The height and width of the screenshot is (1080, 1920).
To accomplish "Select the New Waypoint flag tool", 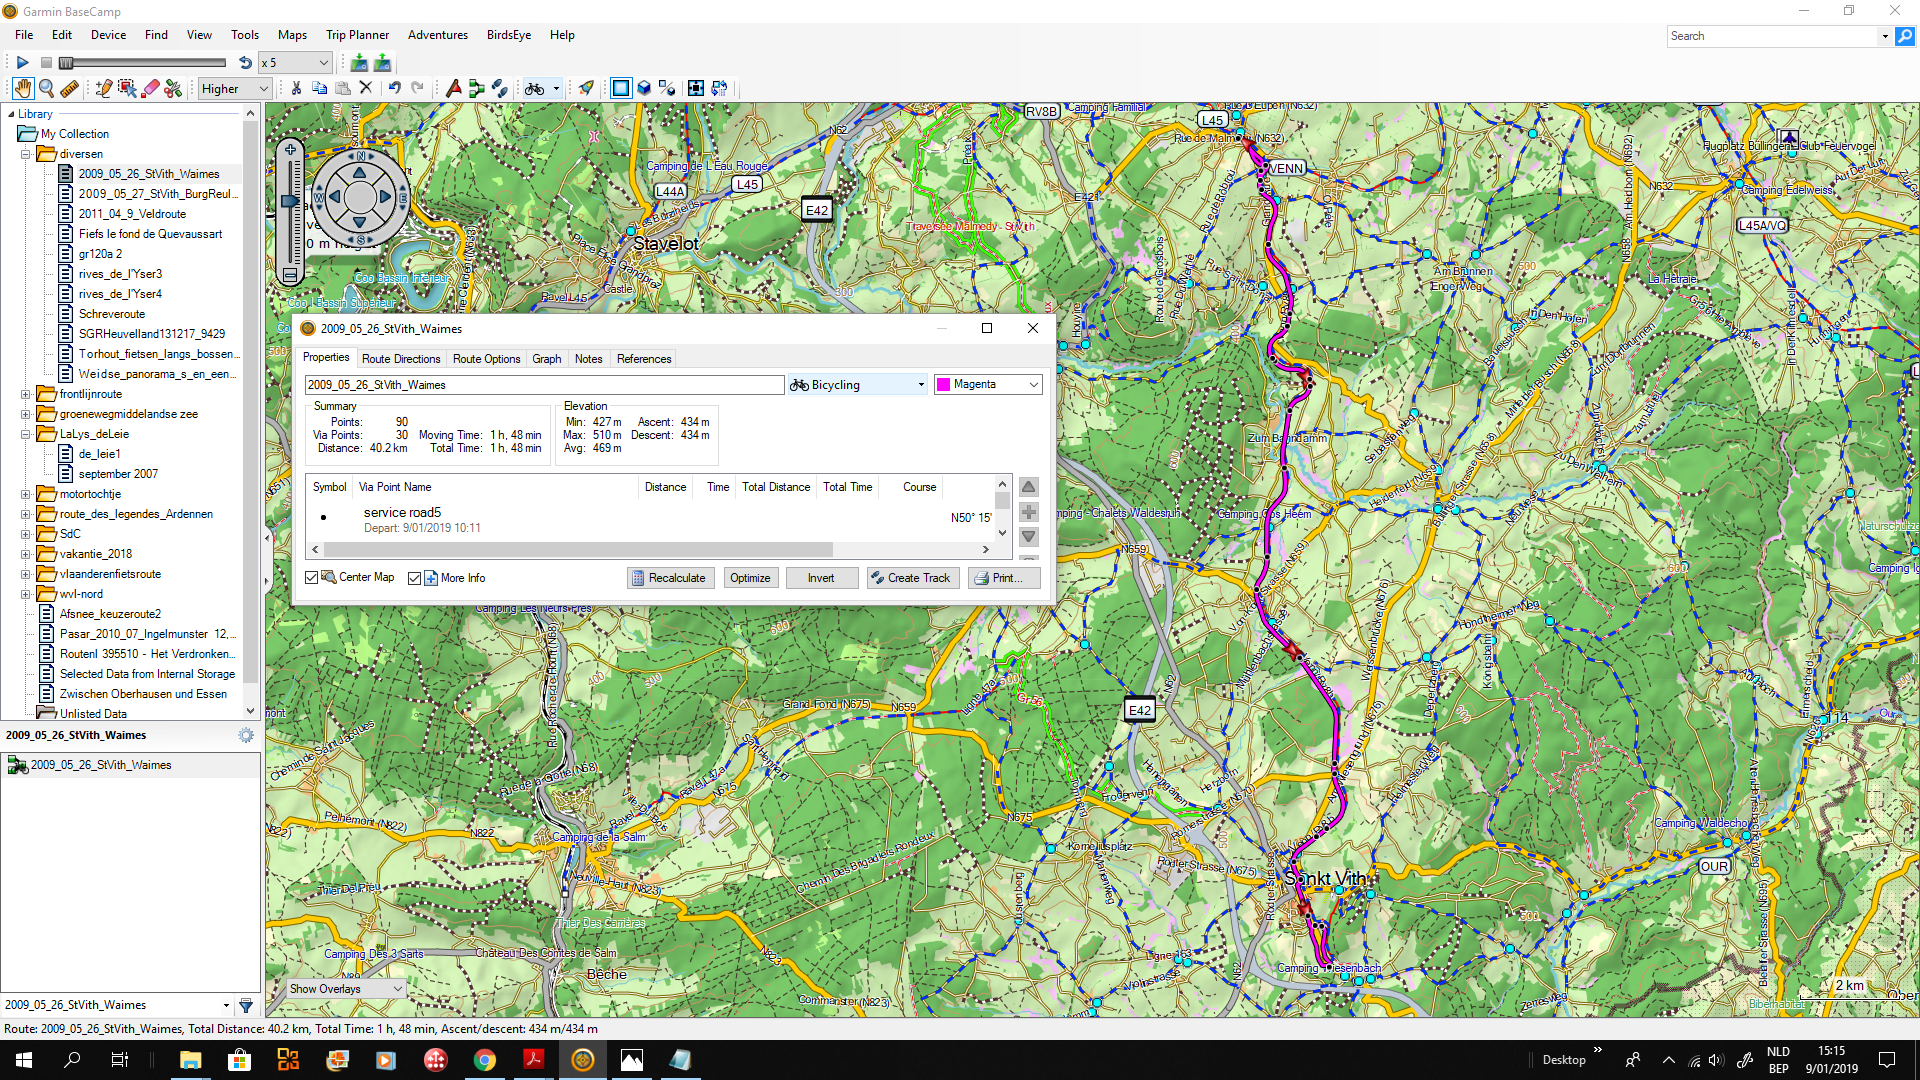I will point(453,88).
